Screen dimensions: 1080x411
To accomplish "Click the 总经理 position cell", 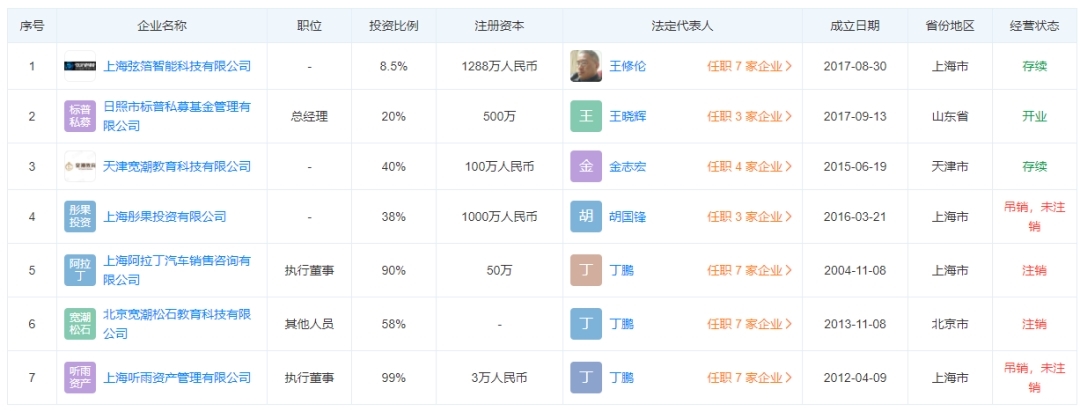I will 309,116.
